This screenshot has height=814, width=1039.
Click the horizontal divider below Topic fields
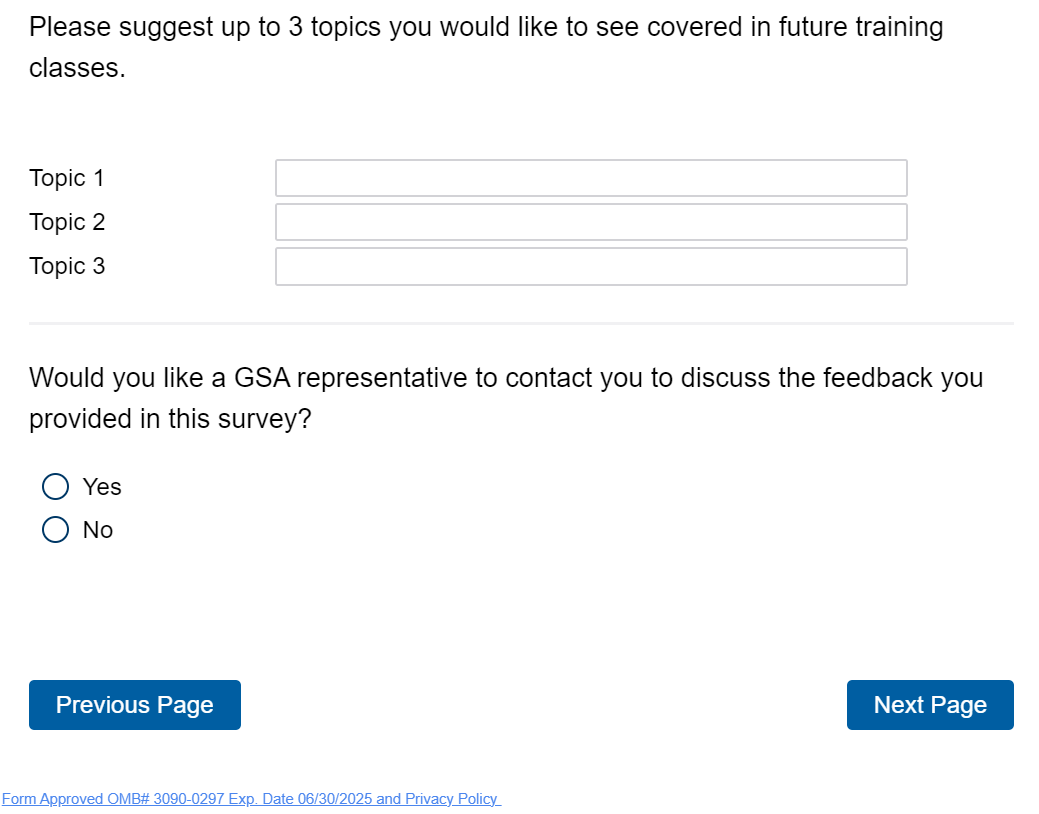tap(521, 324)
